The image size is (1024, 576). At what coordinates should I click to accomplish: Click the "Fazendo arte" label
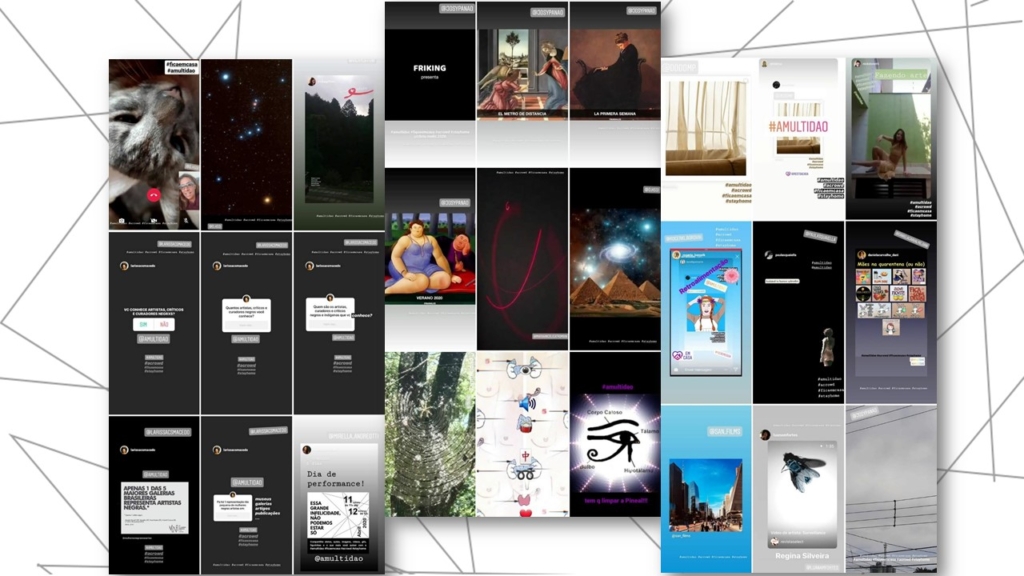(901, 76)
